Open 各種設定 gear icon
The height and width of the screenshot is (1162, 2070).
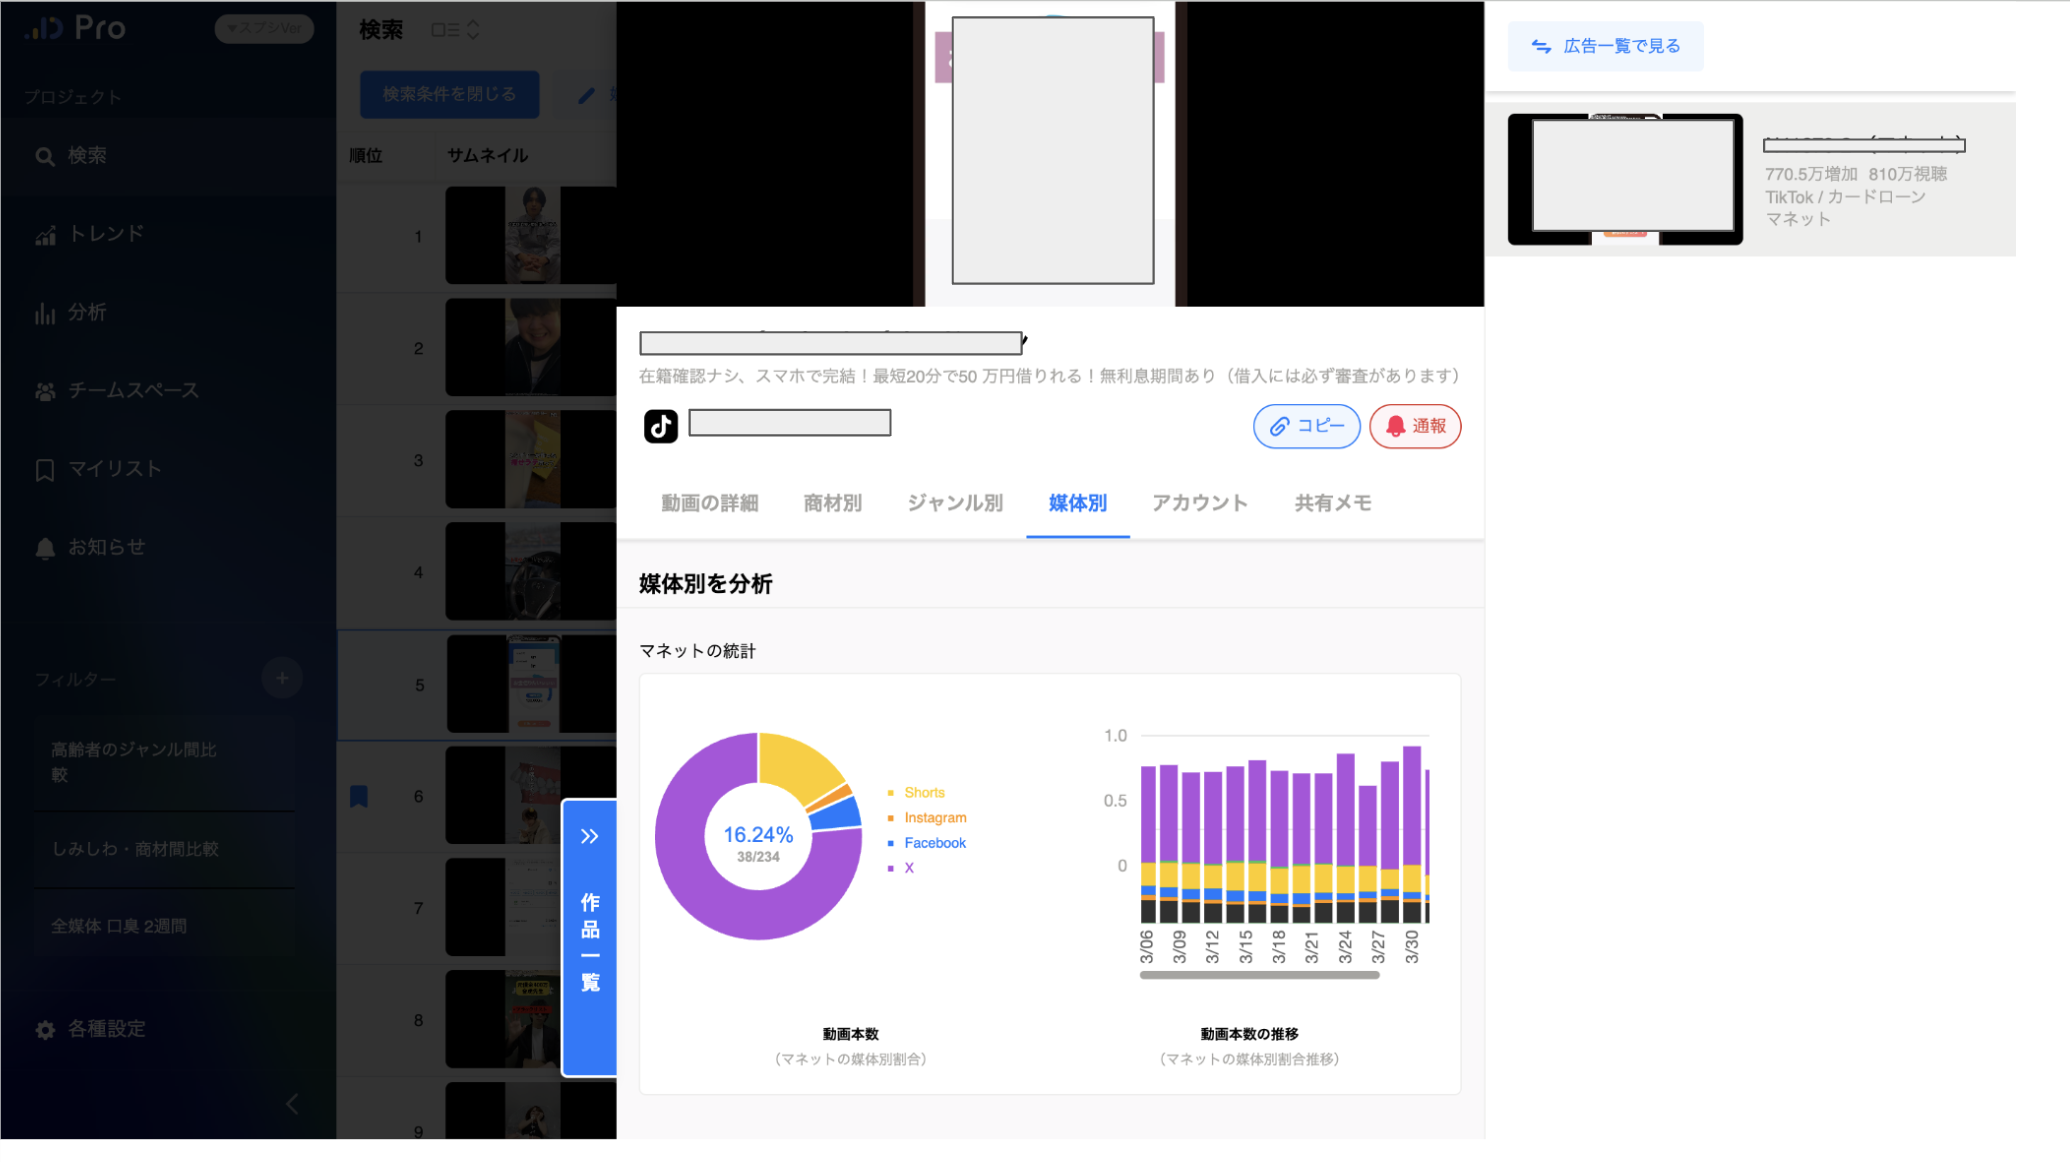point(45,1029)
